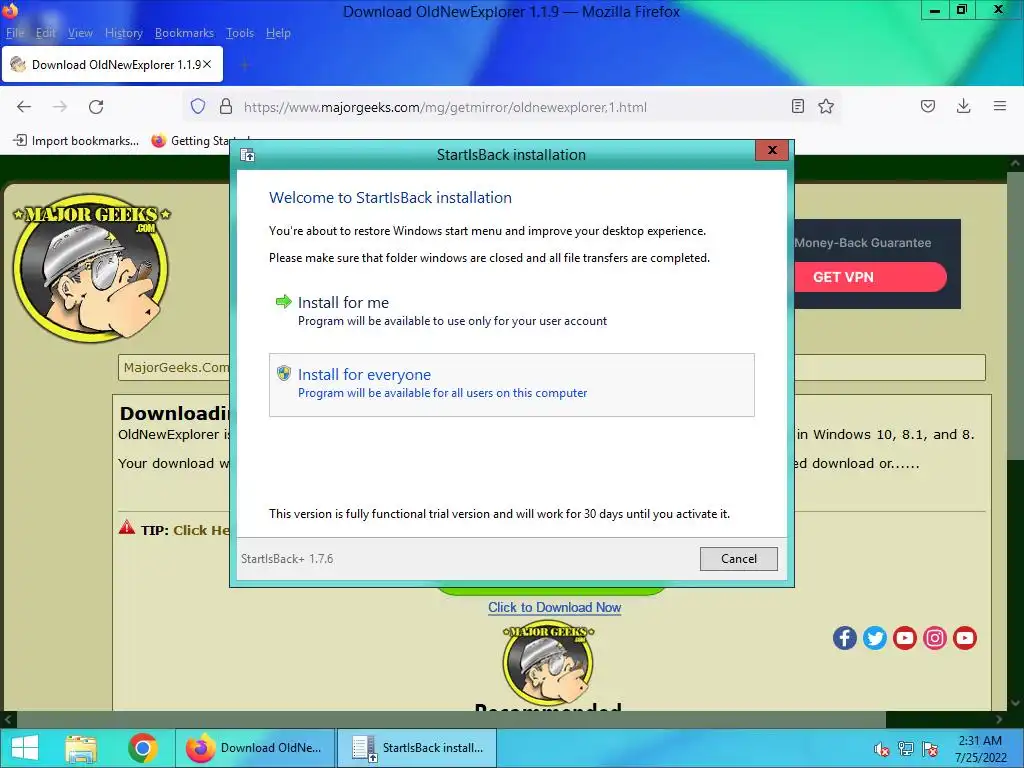This screenshot has height=768, width=1024.
Task: Switch to Firefox Download OldNe... taskbar item
Action: point(255,748)
